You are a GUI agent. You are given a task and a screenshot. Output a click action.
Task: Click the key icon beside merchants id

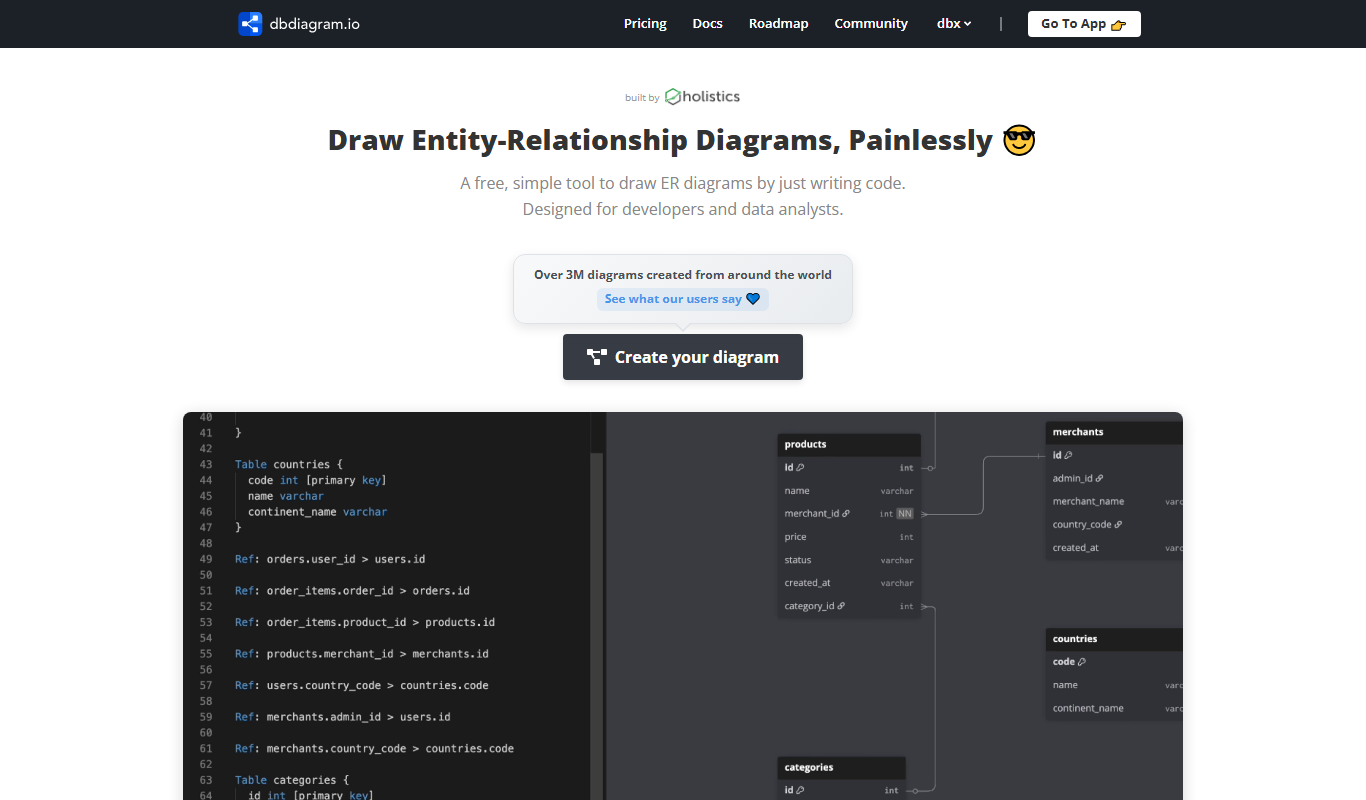(1068, 455)
